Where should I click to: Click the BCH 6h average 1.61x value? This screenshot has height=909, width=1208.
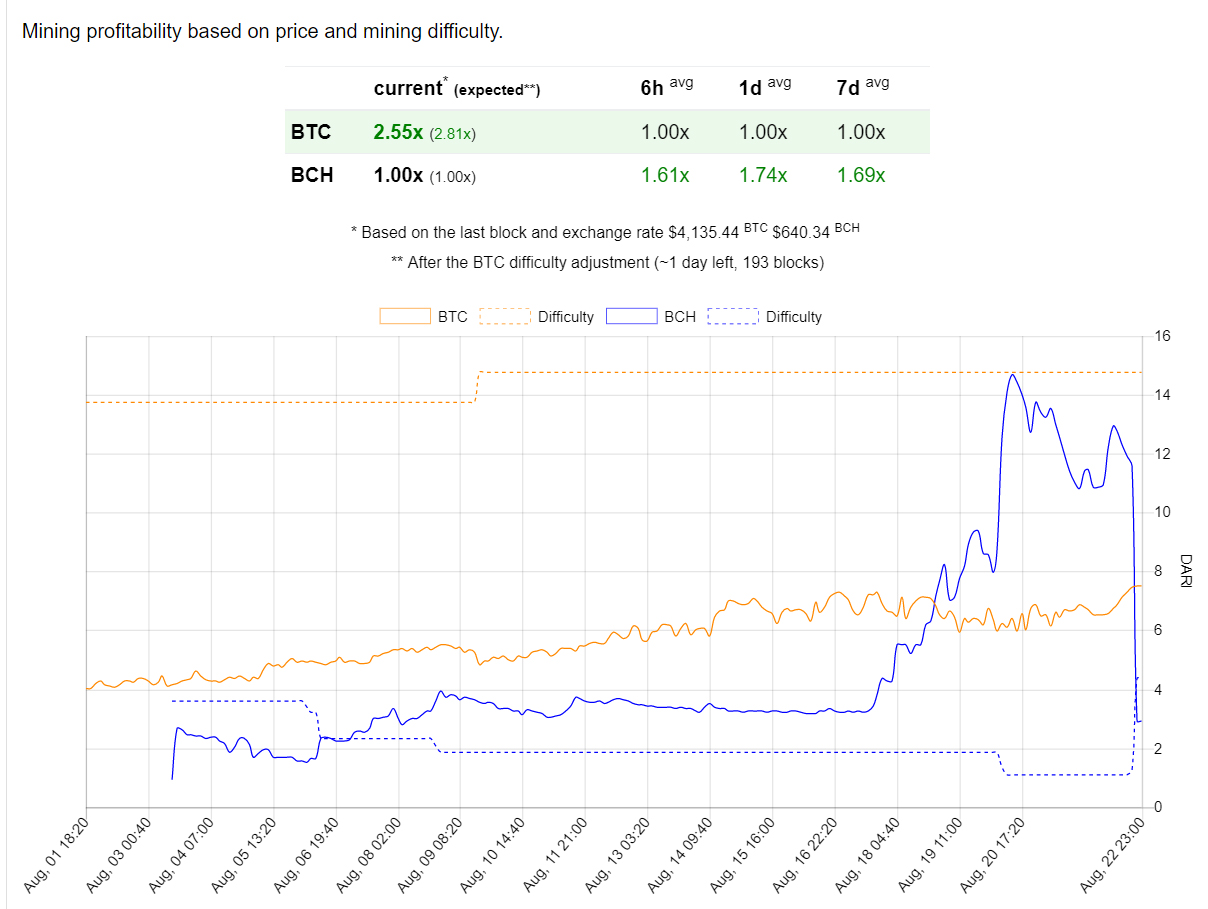[665, 175]
